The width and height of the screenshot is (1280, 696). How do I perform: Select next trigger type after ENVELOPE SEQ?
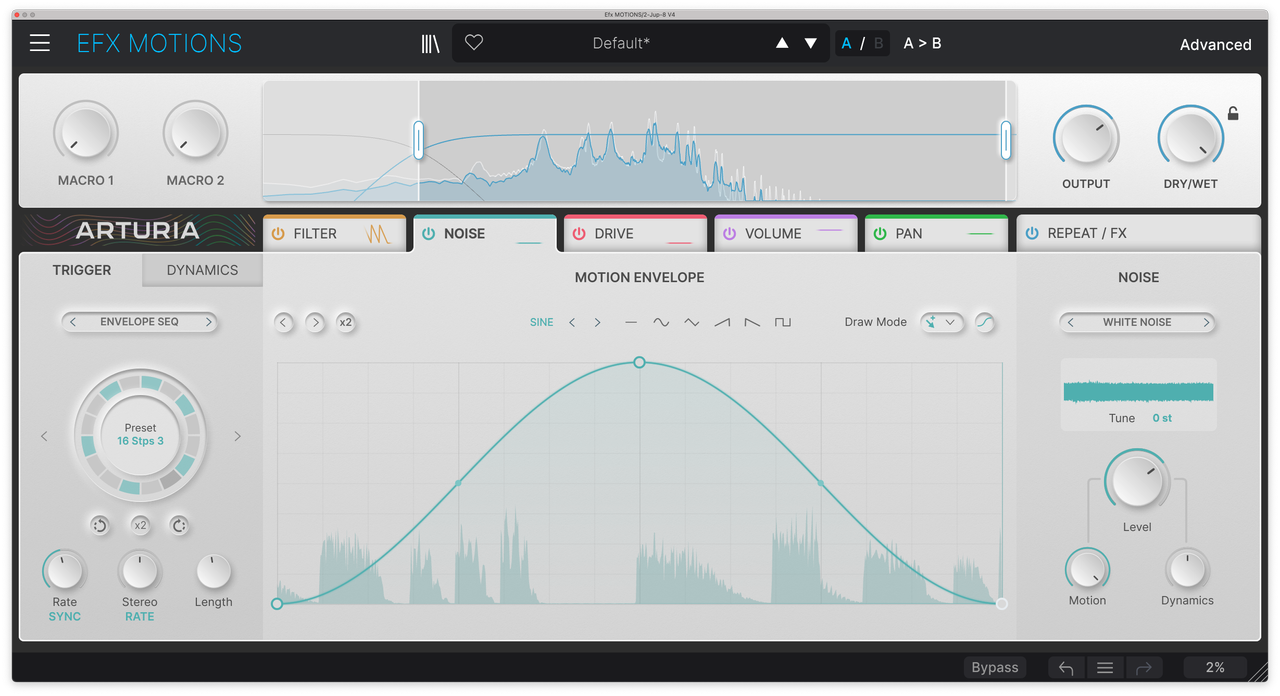point(208,322)
